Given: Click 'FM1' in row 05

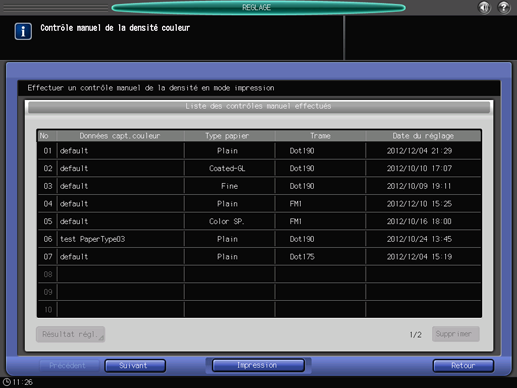Looking at the screenshot, I should [296, 222].
